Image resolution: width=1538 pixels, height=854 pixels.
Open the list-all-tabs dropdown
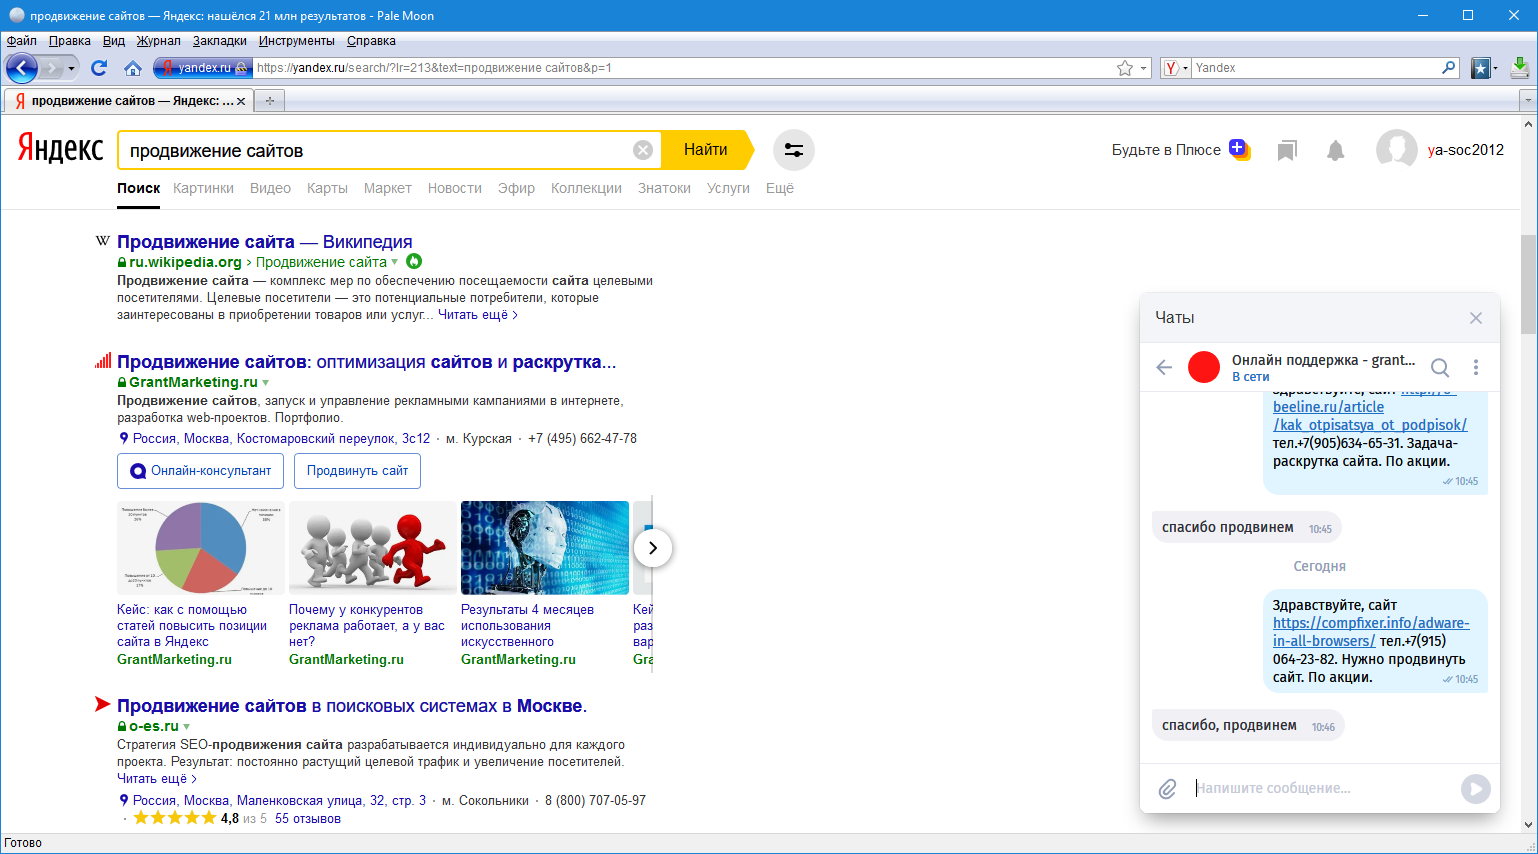click(1527, 101)
